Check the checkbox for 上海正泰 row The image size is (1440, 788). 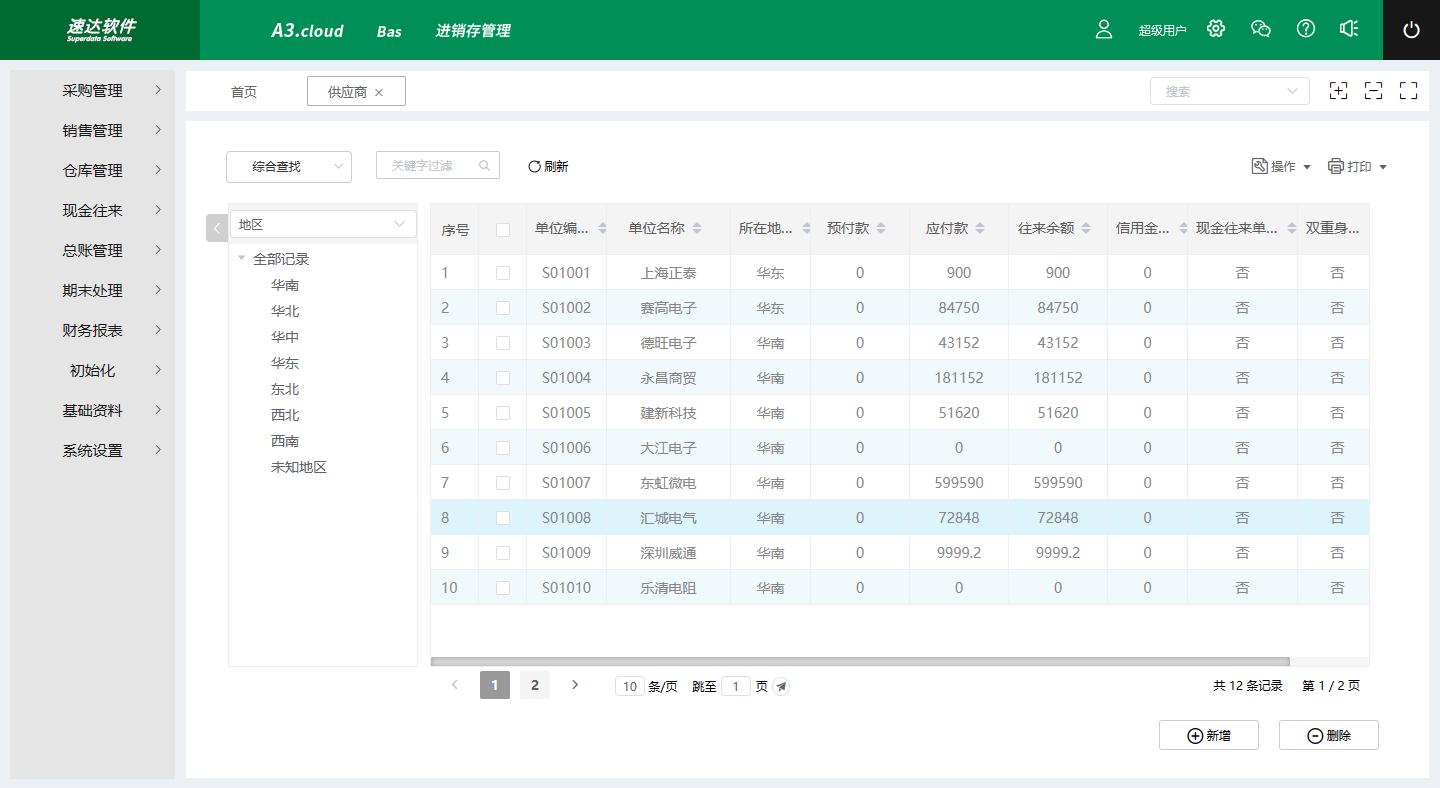tap(503, 272)
